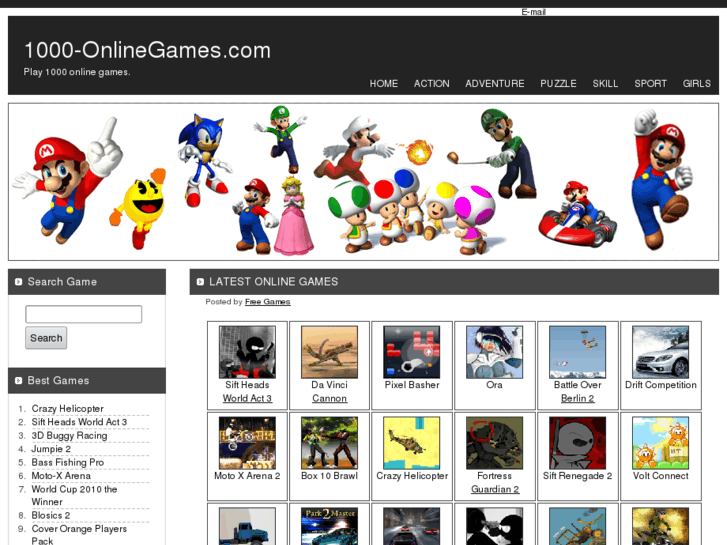Viewport: 727px width, 545px height.
Task: Open the Moto X Arena 2 thumbnail
Action: 247,442
